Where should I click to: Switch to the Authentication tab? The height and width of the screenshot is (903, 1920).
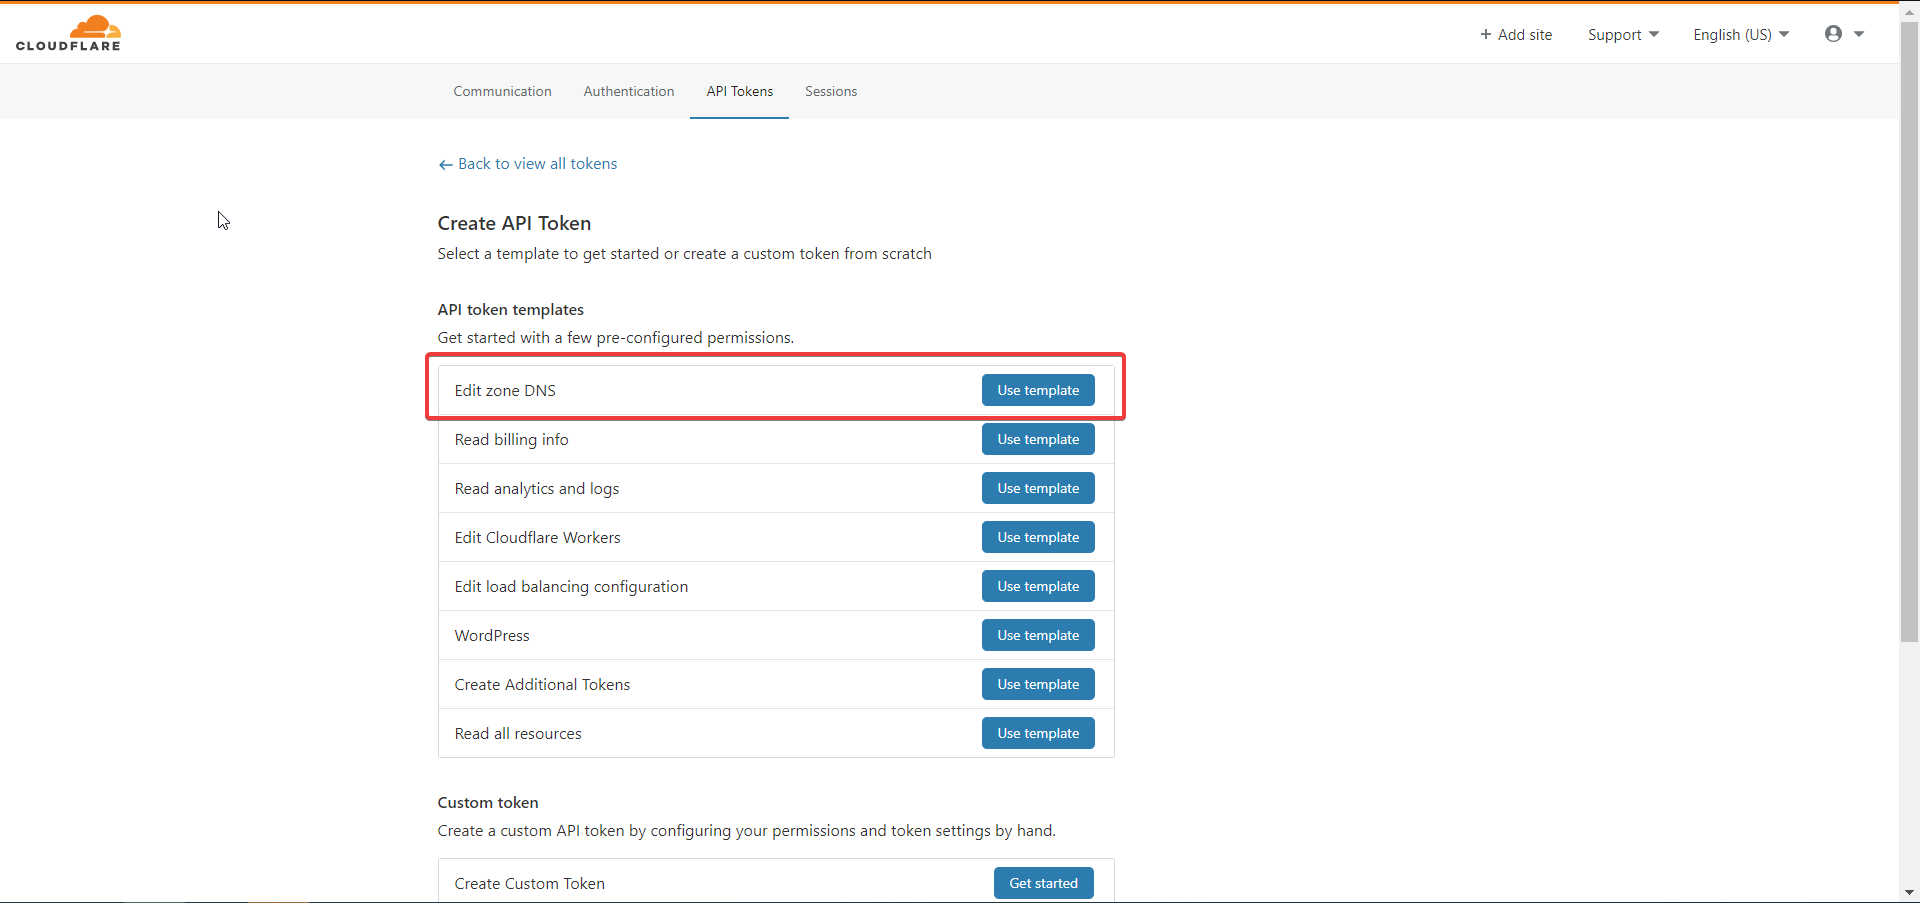click(629, 91)
